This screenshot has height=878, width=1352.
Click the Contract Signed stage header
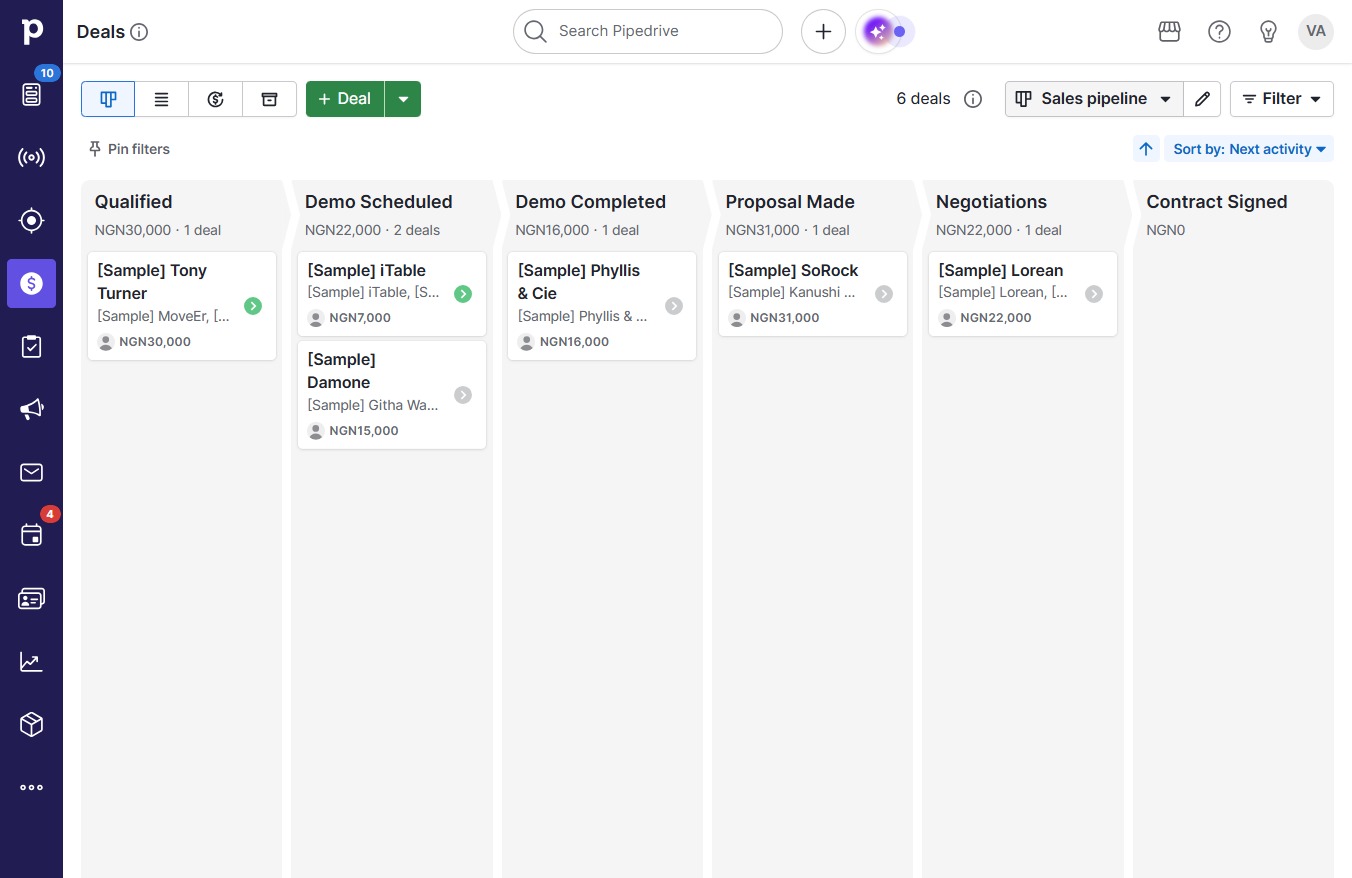1217,202
